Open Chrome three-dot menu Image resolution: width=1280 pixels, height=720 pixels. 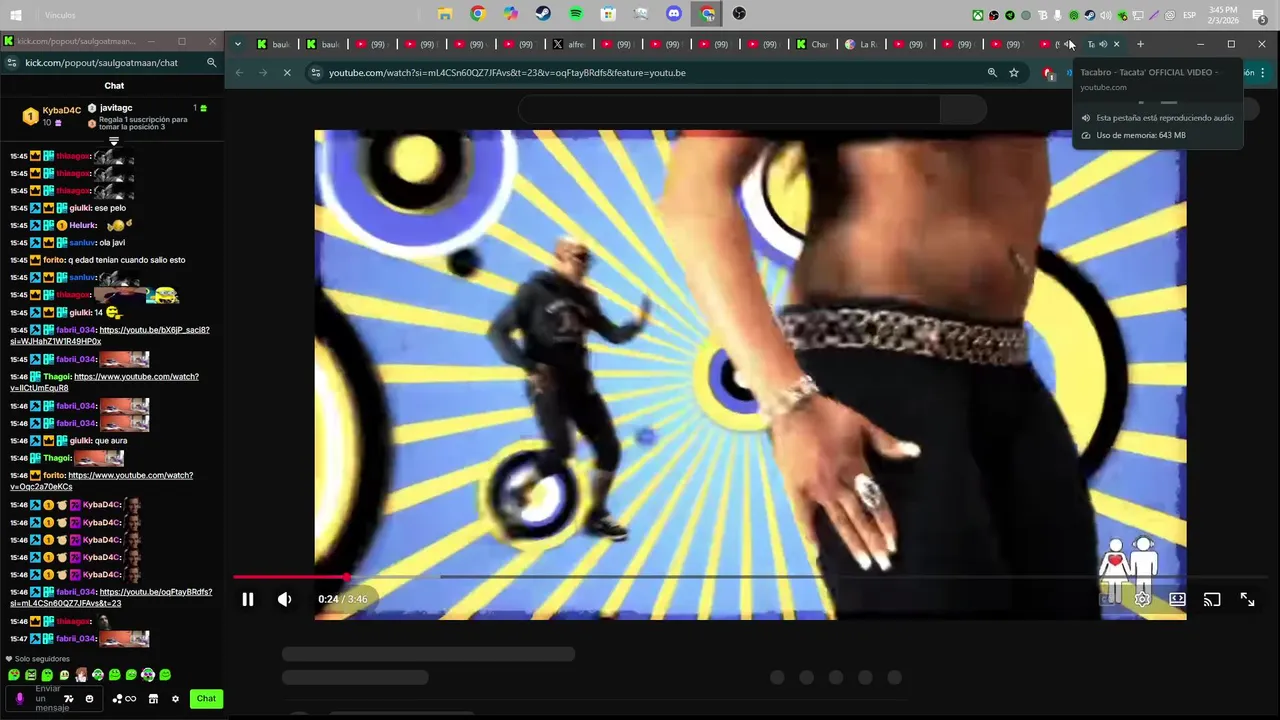pos(1263,73)
